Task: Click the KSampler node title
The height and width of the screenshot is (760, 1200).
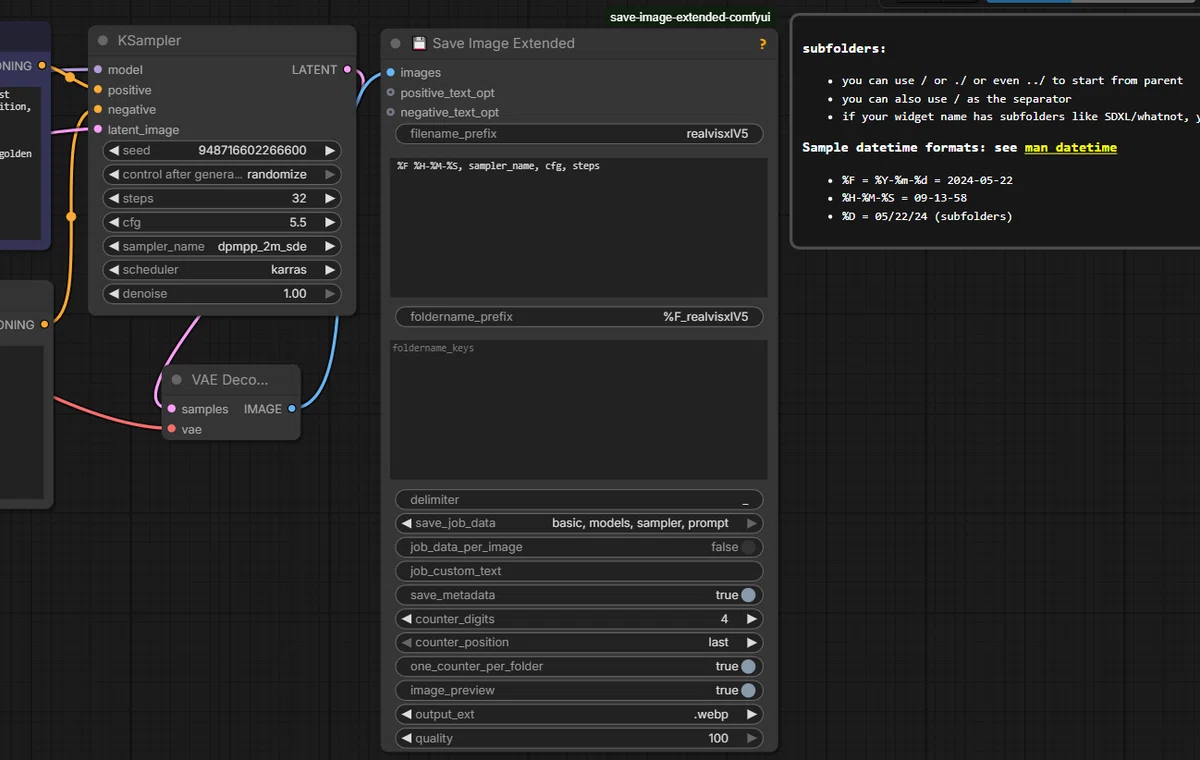Action: [x=149, y=41]
